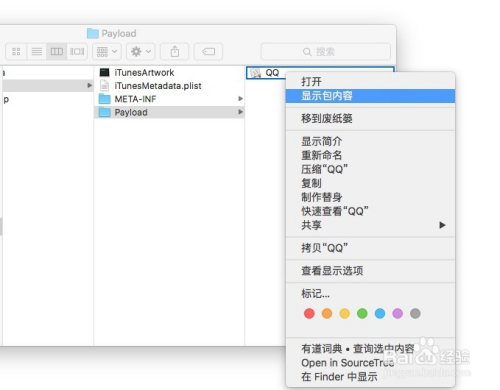Focus the 搜索 search field
Viewport: 500px width, 390px height.
pos(326,52)
